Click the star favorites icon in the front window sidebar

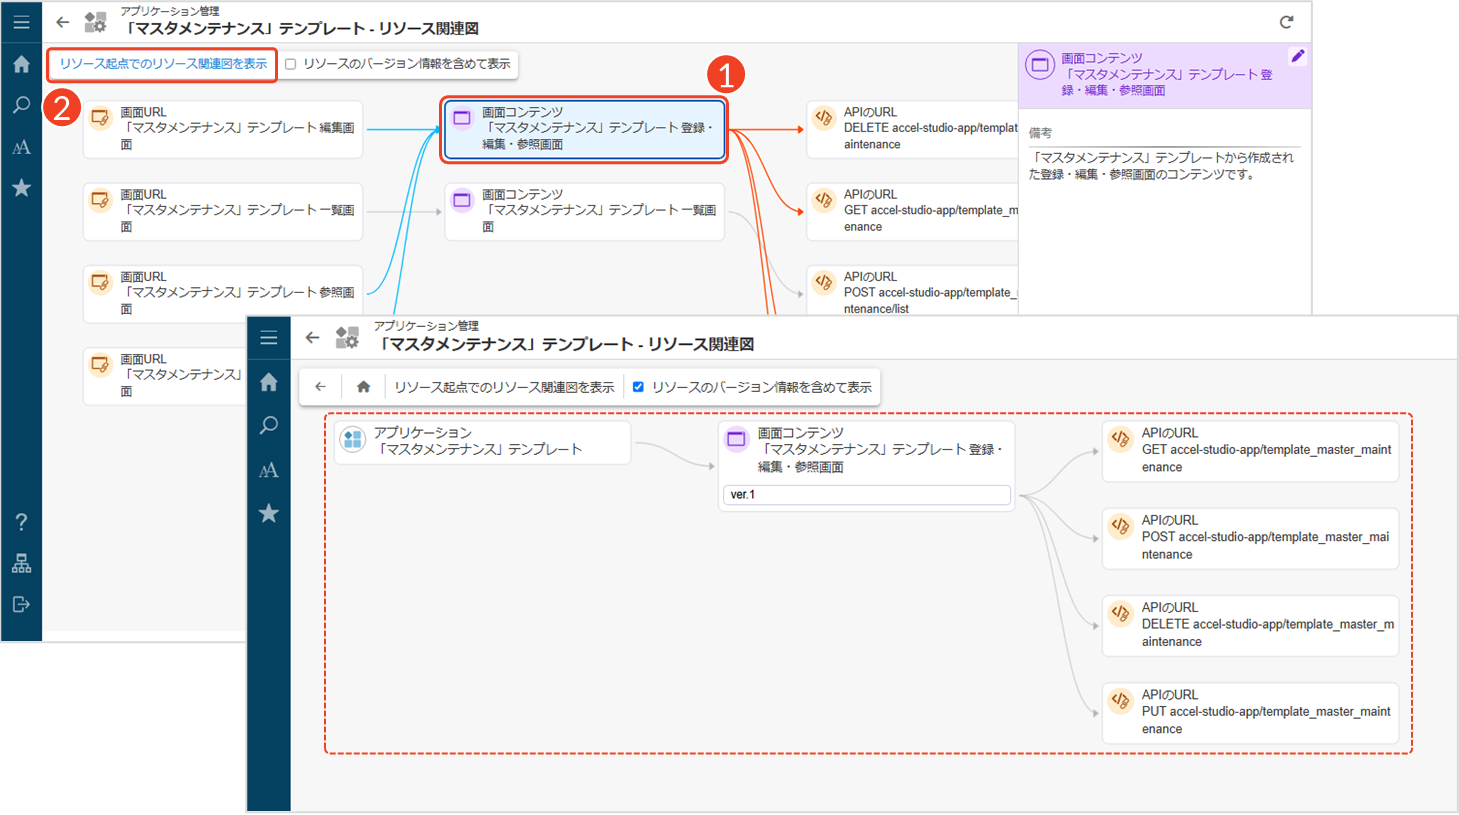click(269, 513)
